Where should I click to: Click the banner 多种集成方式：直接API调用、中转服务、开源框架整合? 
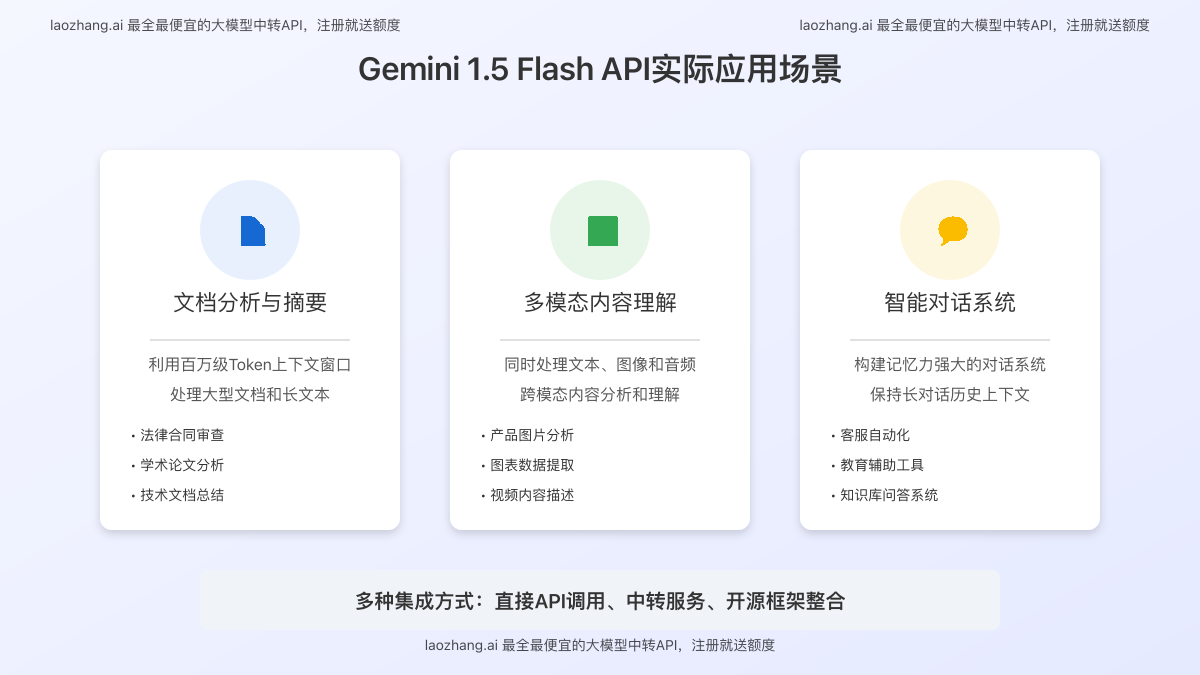click(x=600, y=600)
